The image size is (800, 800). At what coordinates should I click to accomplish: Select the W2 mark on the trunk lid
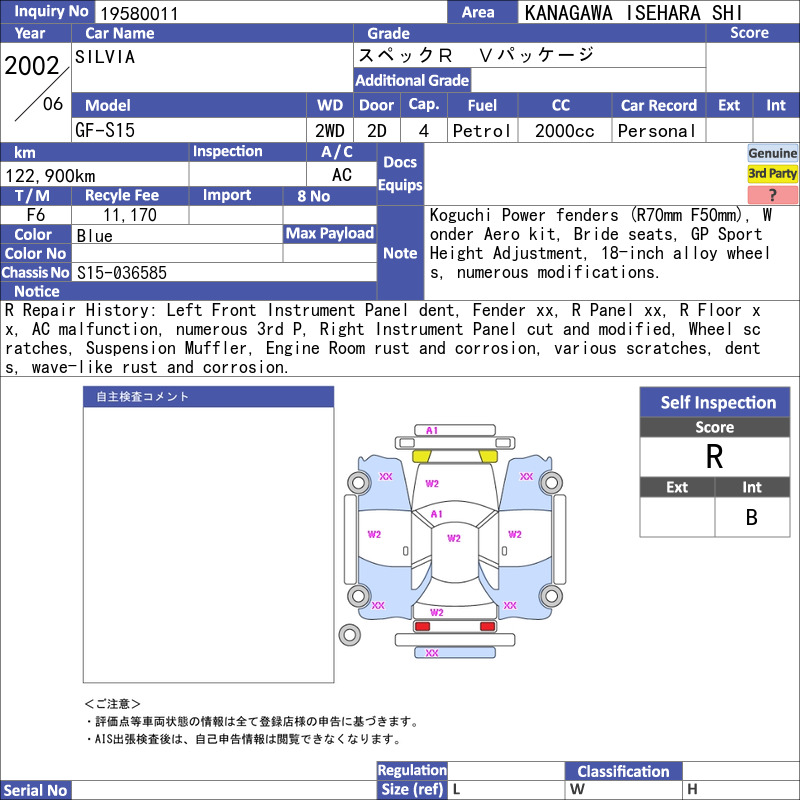pyautogui.click(x=436, y=612)
